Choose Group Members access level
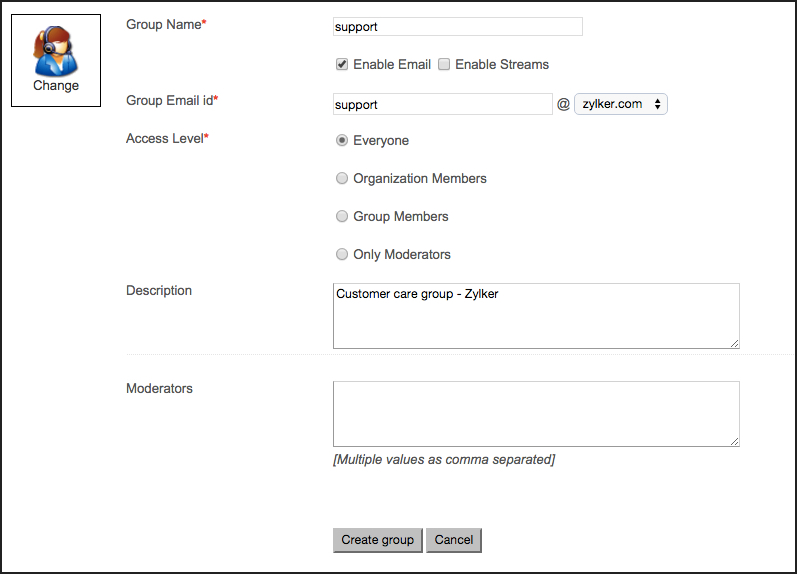This screenshot has width=797, height=574. pos(342,216)
